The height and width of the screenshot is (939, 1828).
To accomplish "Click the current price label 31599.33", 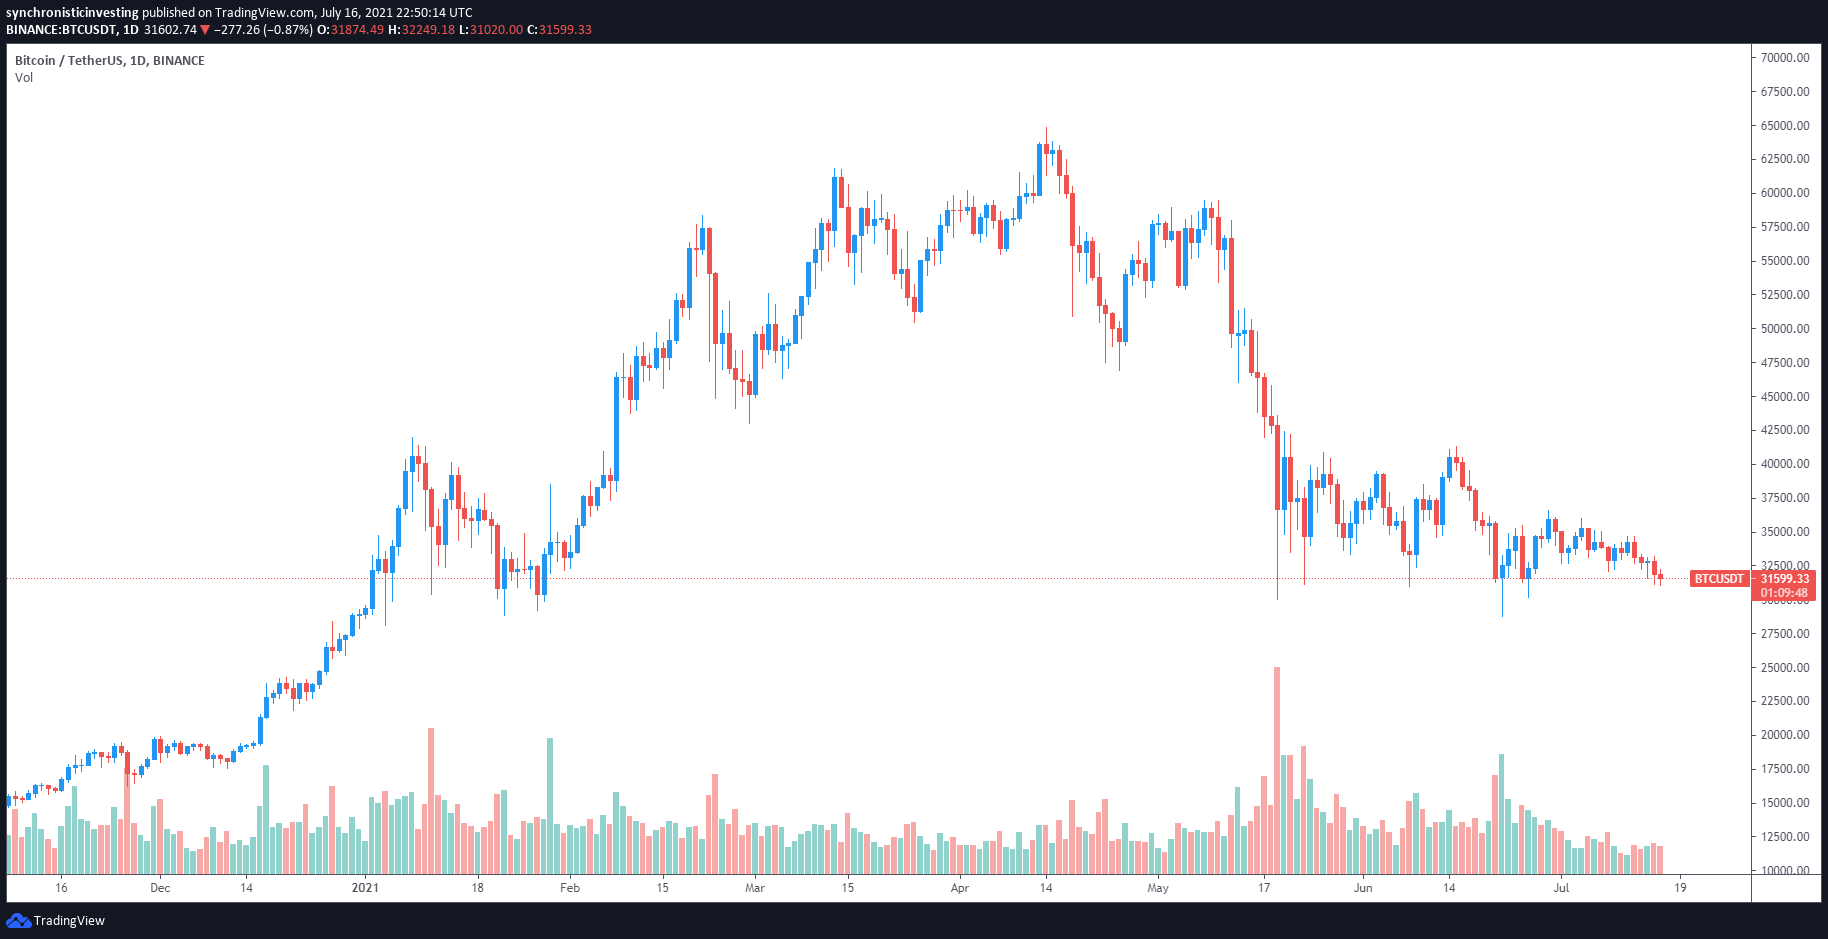I will coord(1785,579).
